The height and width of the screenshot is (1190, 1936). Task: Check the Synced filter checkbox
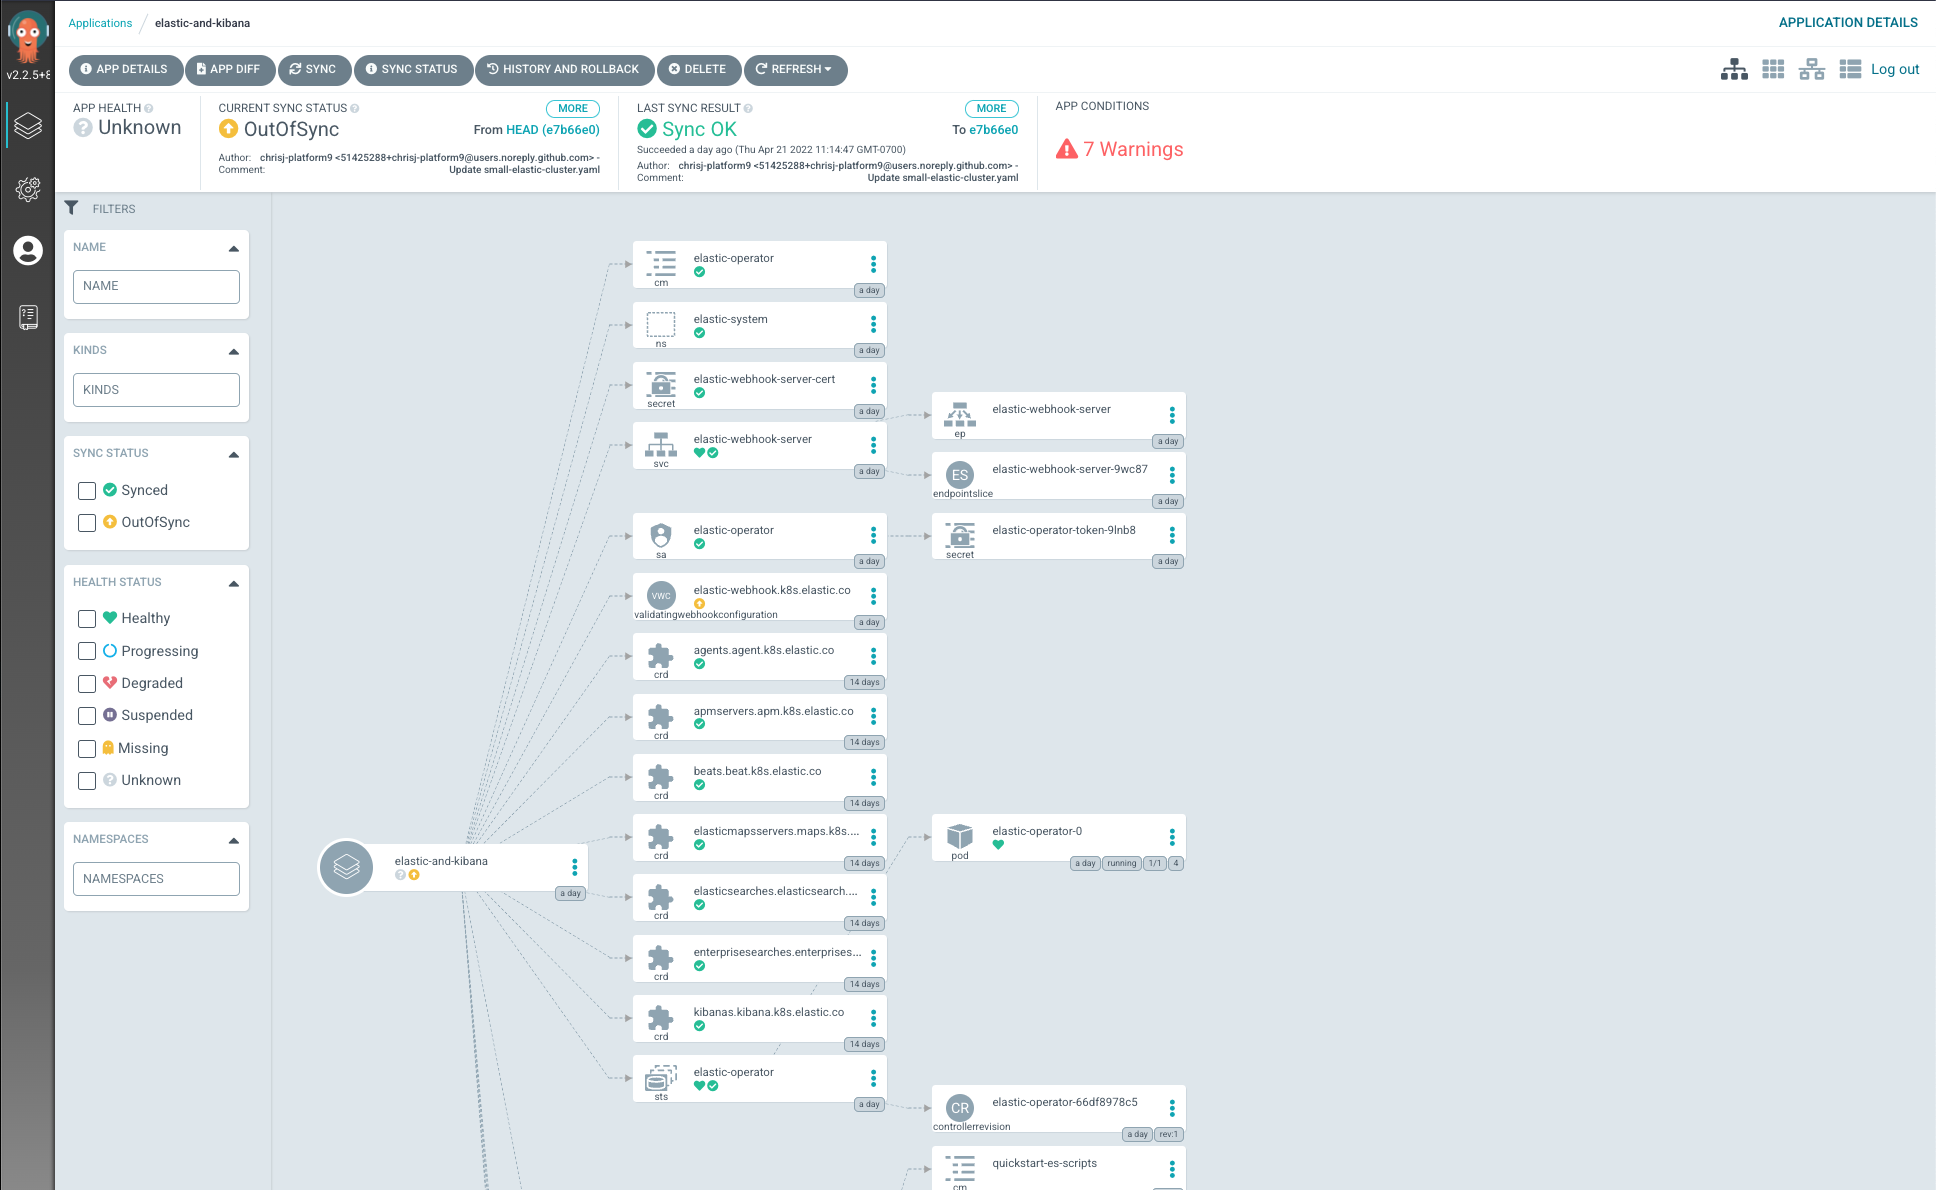(87, 491)
